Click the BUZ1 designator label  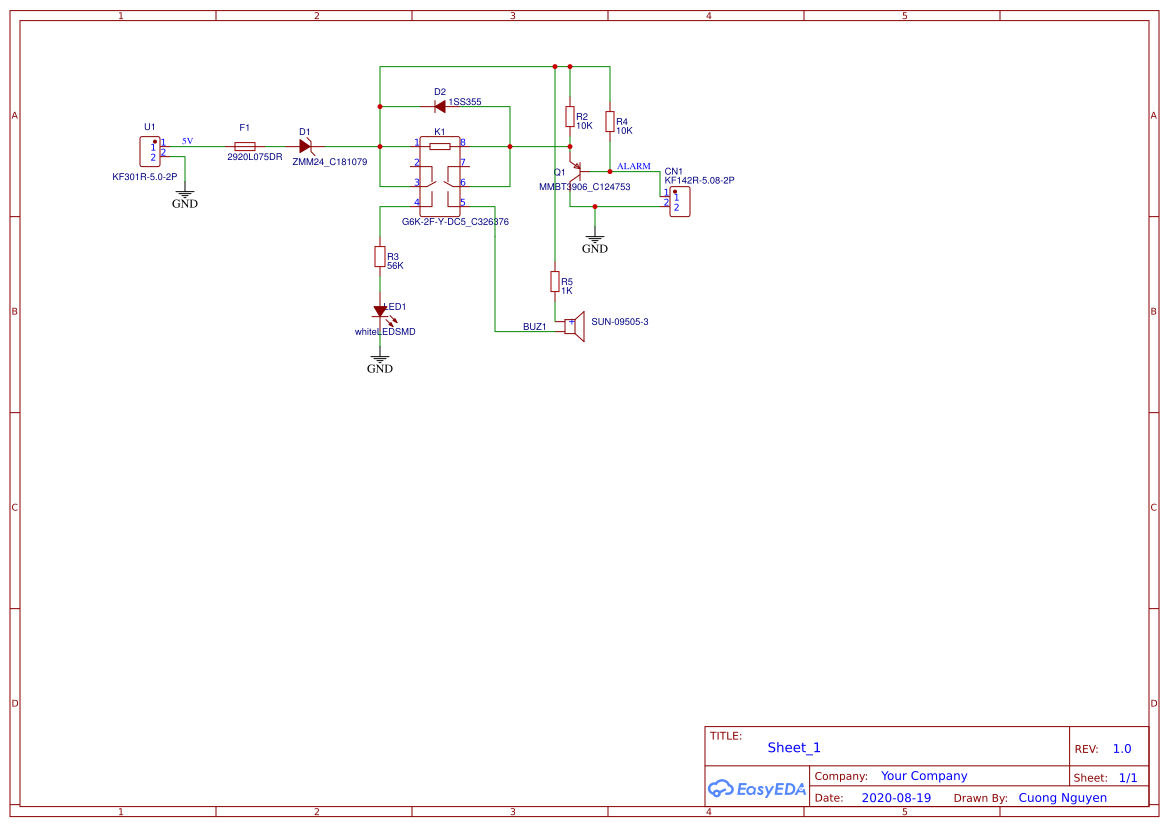point(535,327)
